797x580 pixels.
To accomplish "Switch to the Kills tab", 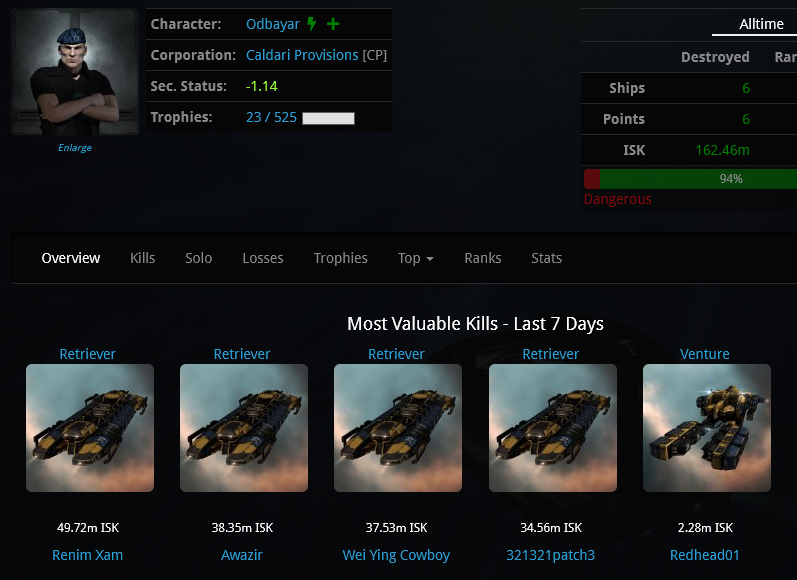I will pyautogui.click(x=142, y=258).
